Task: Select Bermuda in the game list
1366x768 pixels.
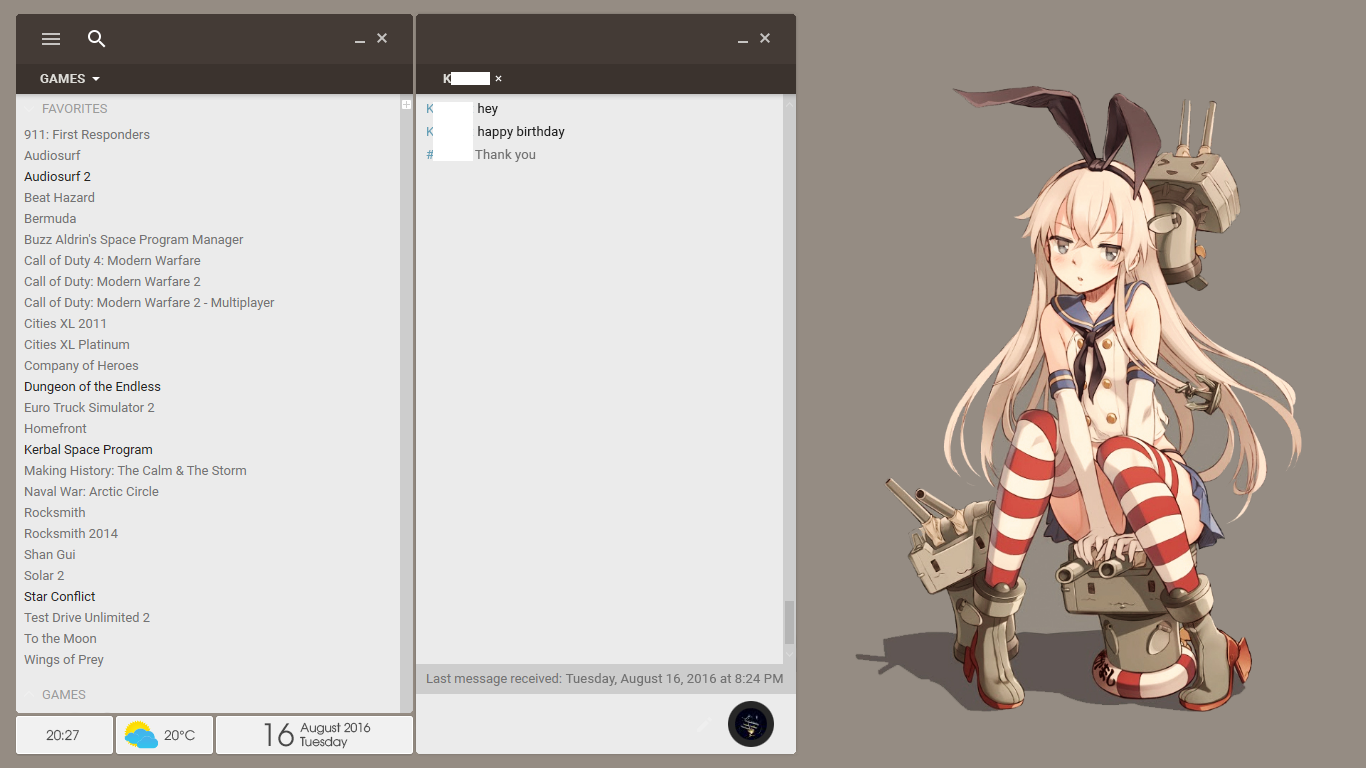Action: tap(50, 219)
